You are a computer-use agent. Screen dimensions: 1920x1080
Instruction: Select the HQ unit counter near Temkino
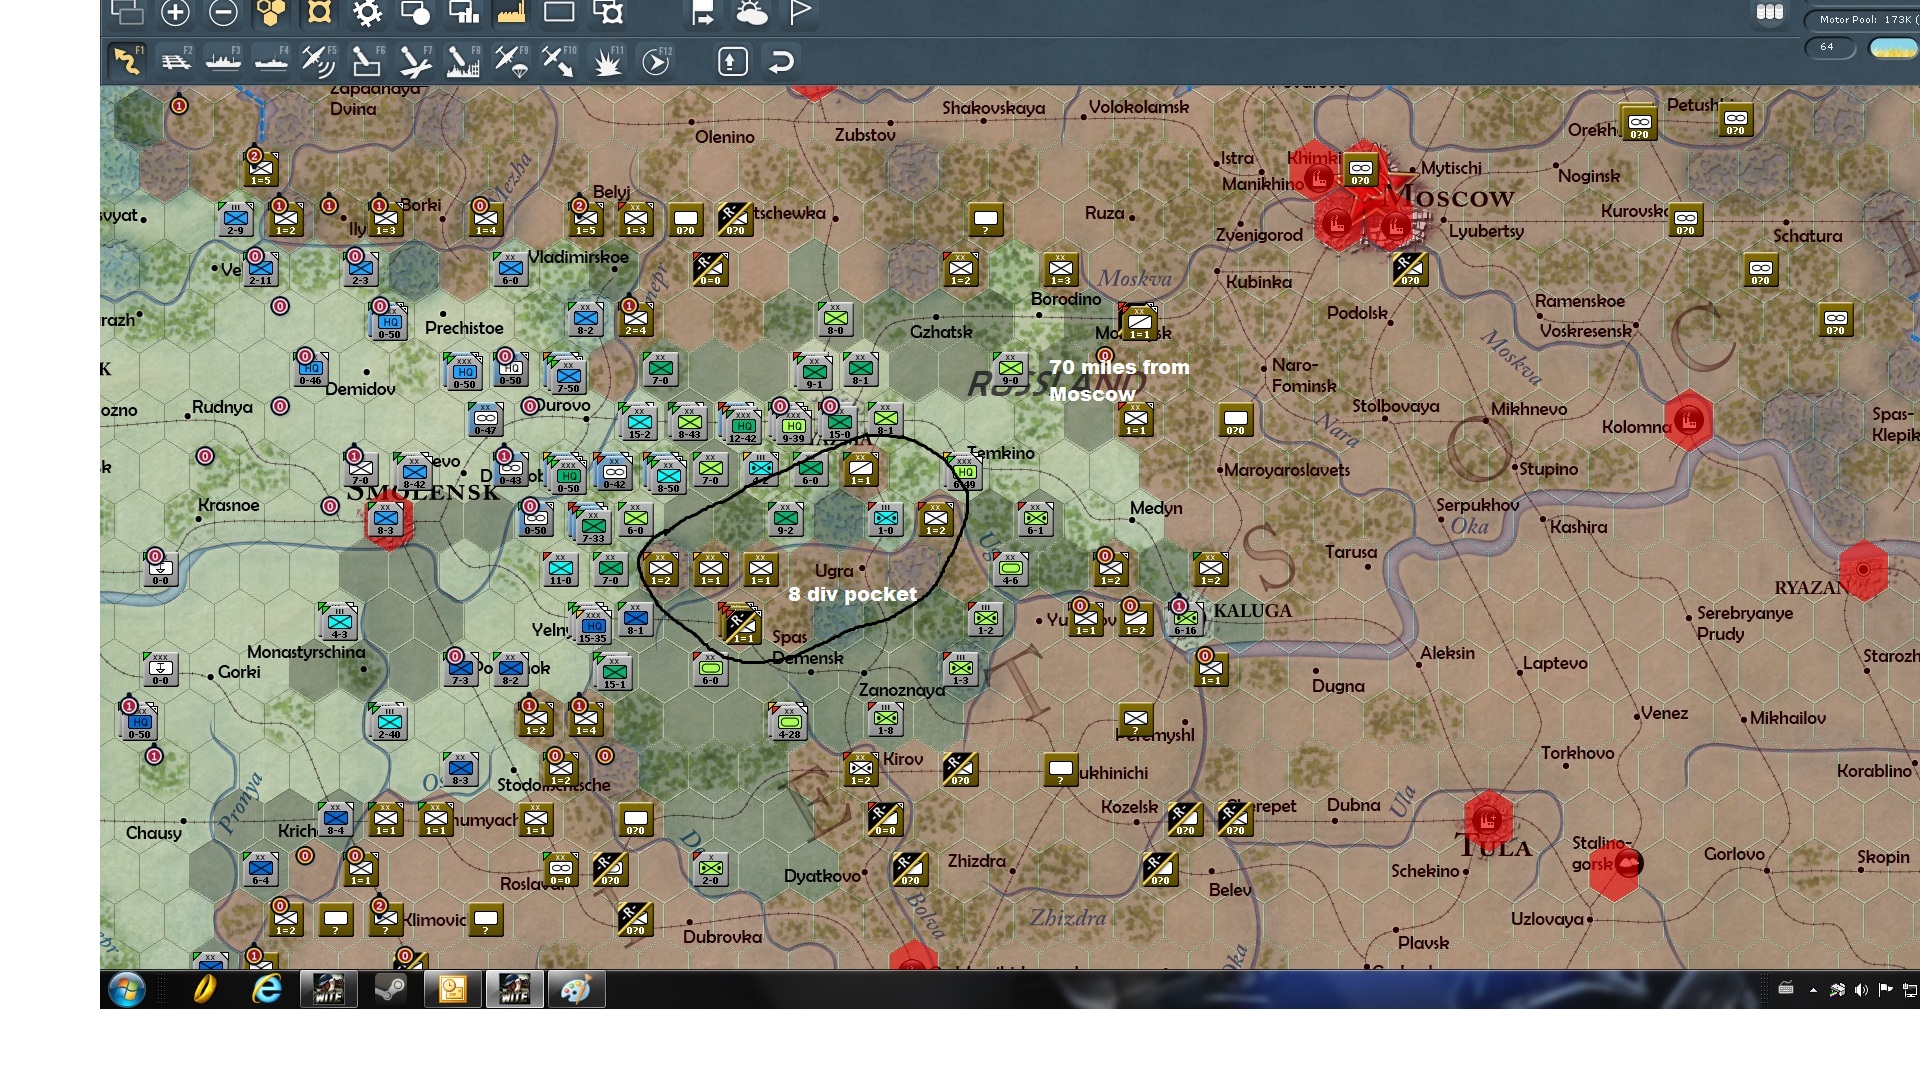pyautogui.click(x=964, y=473)
